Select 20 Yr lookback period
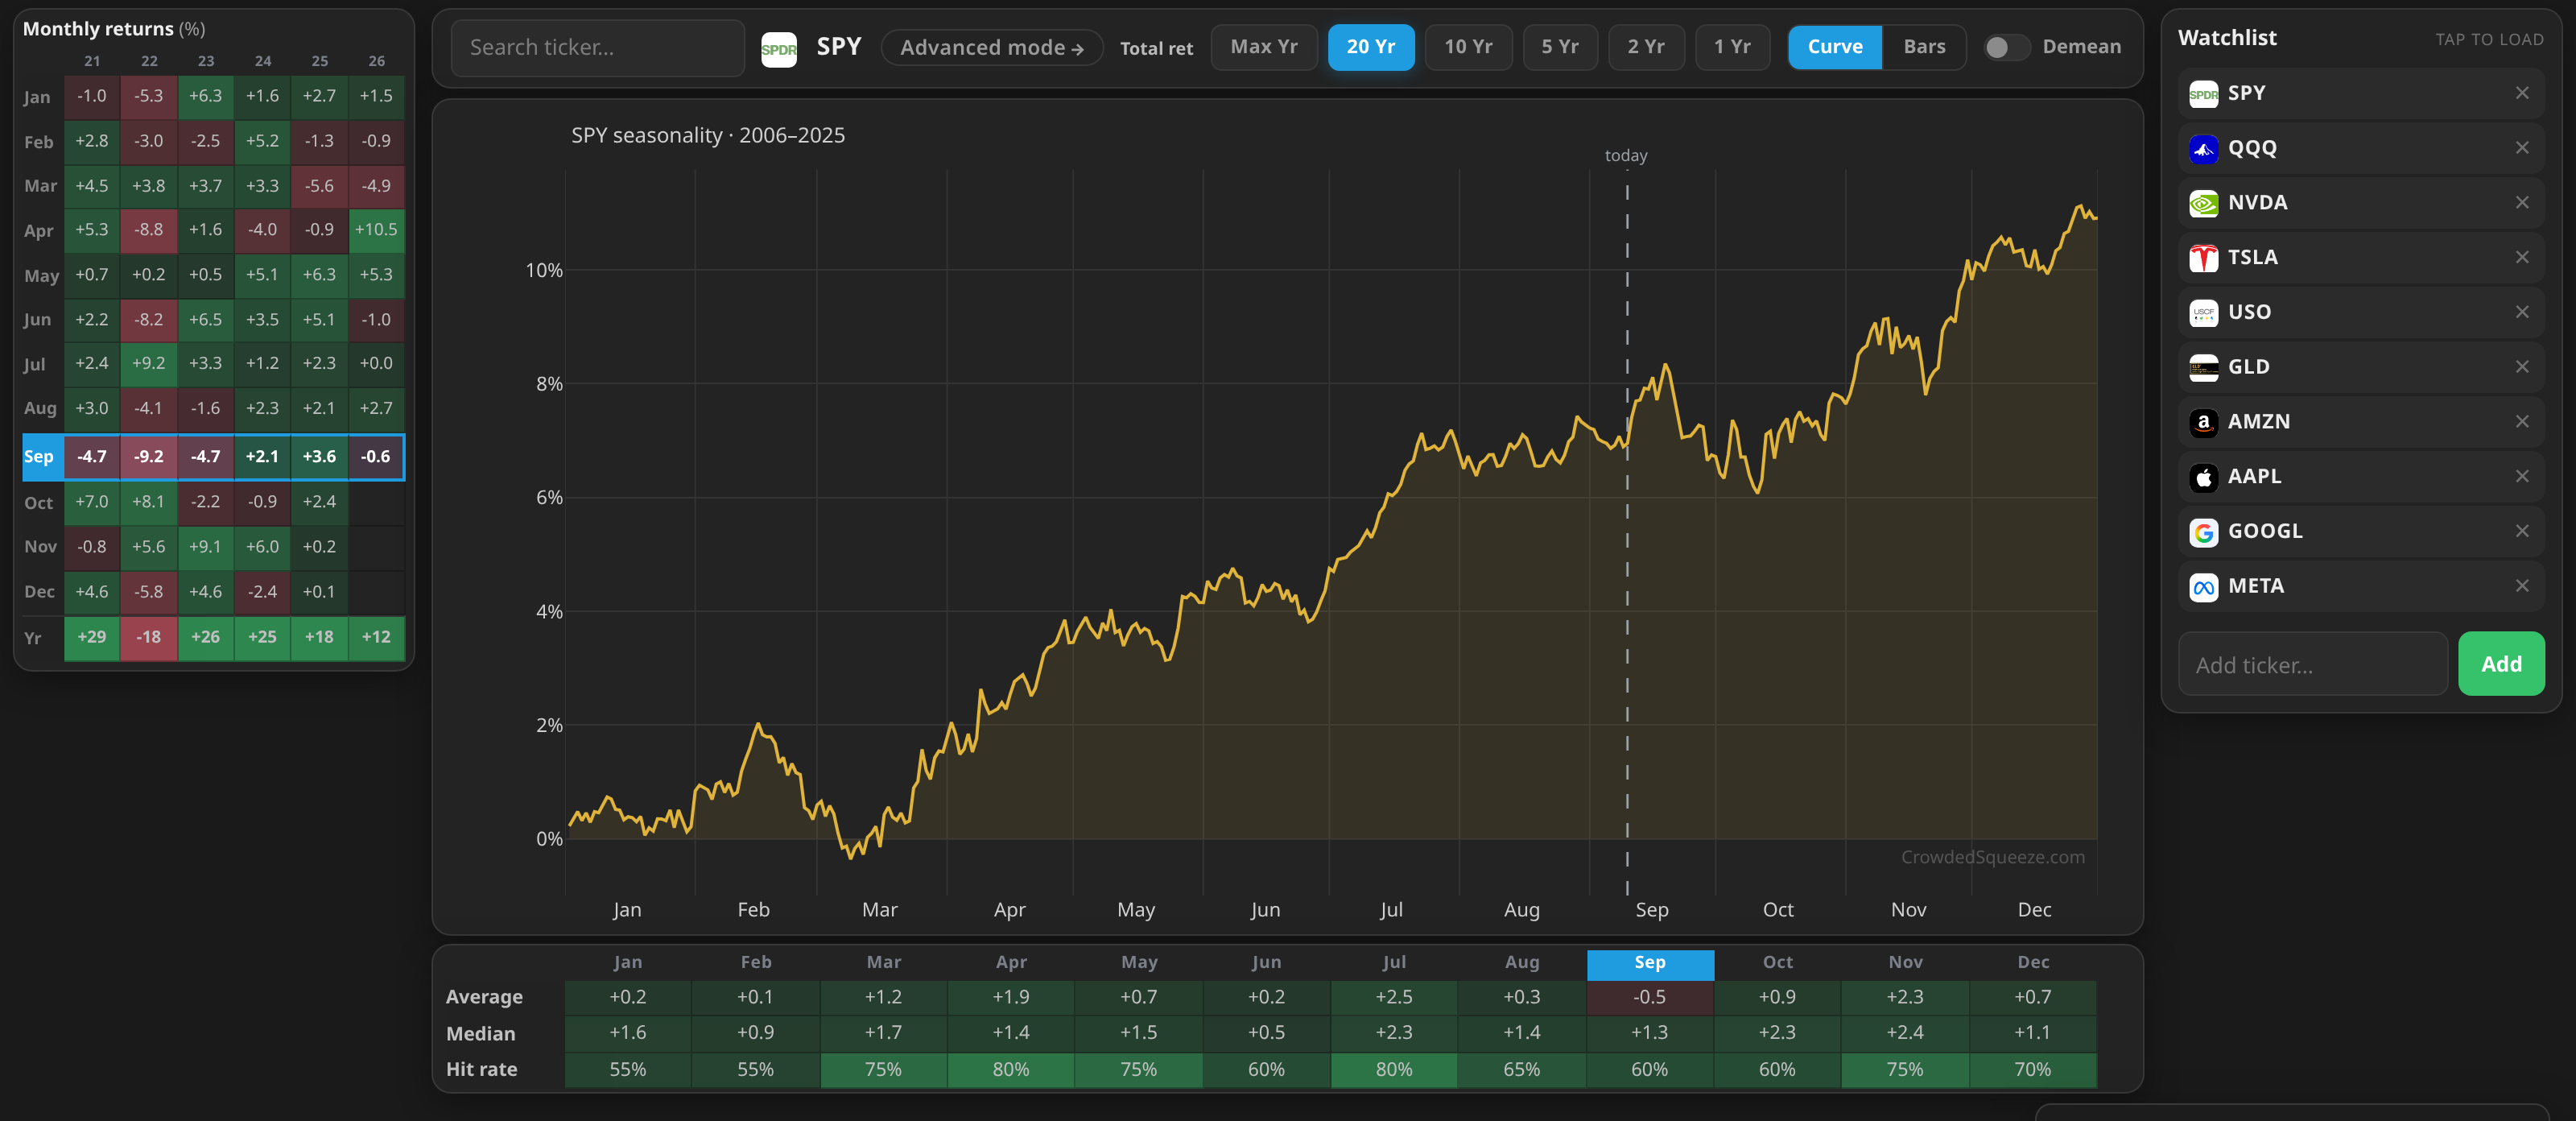This screenshot has width=2576, height=1121. tap(1370, 47)
